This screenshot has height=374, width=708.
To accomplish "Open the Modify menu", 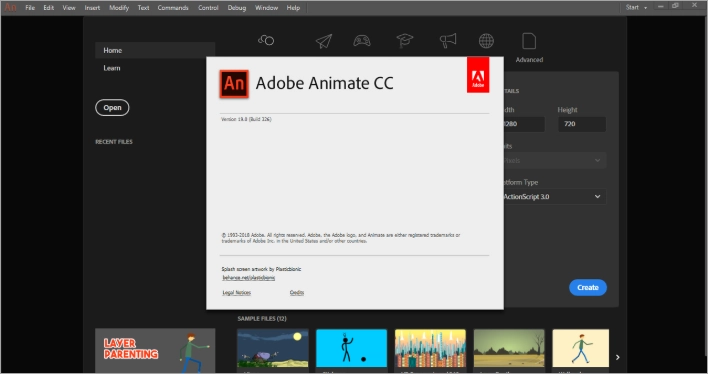I will pos(119,8).
